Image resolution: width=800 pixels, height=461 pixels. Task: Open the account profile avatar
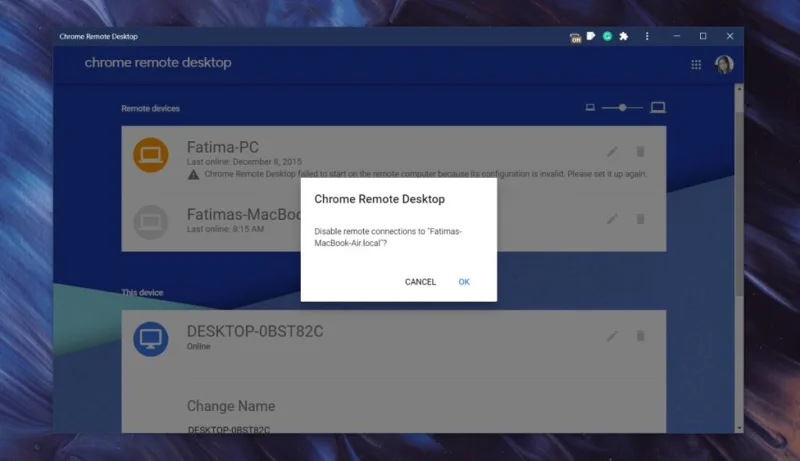724,64
